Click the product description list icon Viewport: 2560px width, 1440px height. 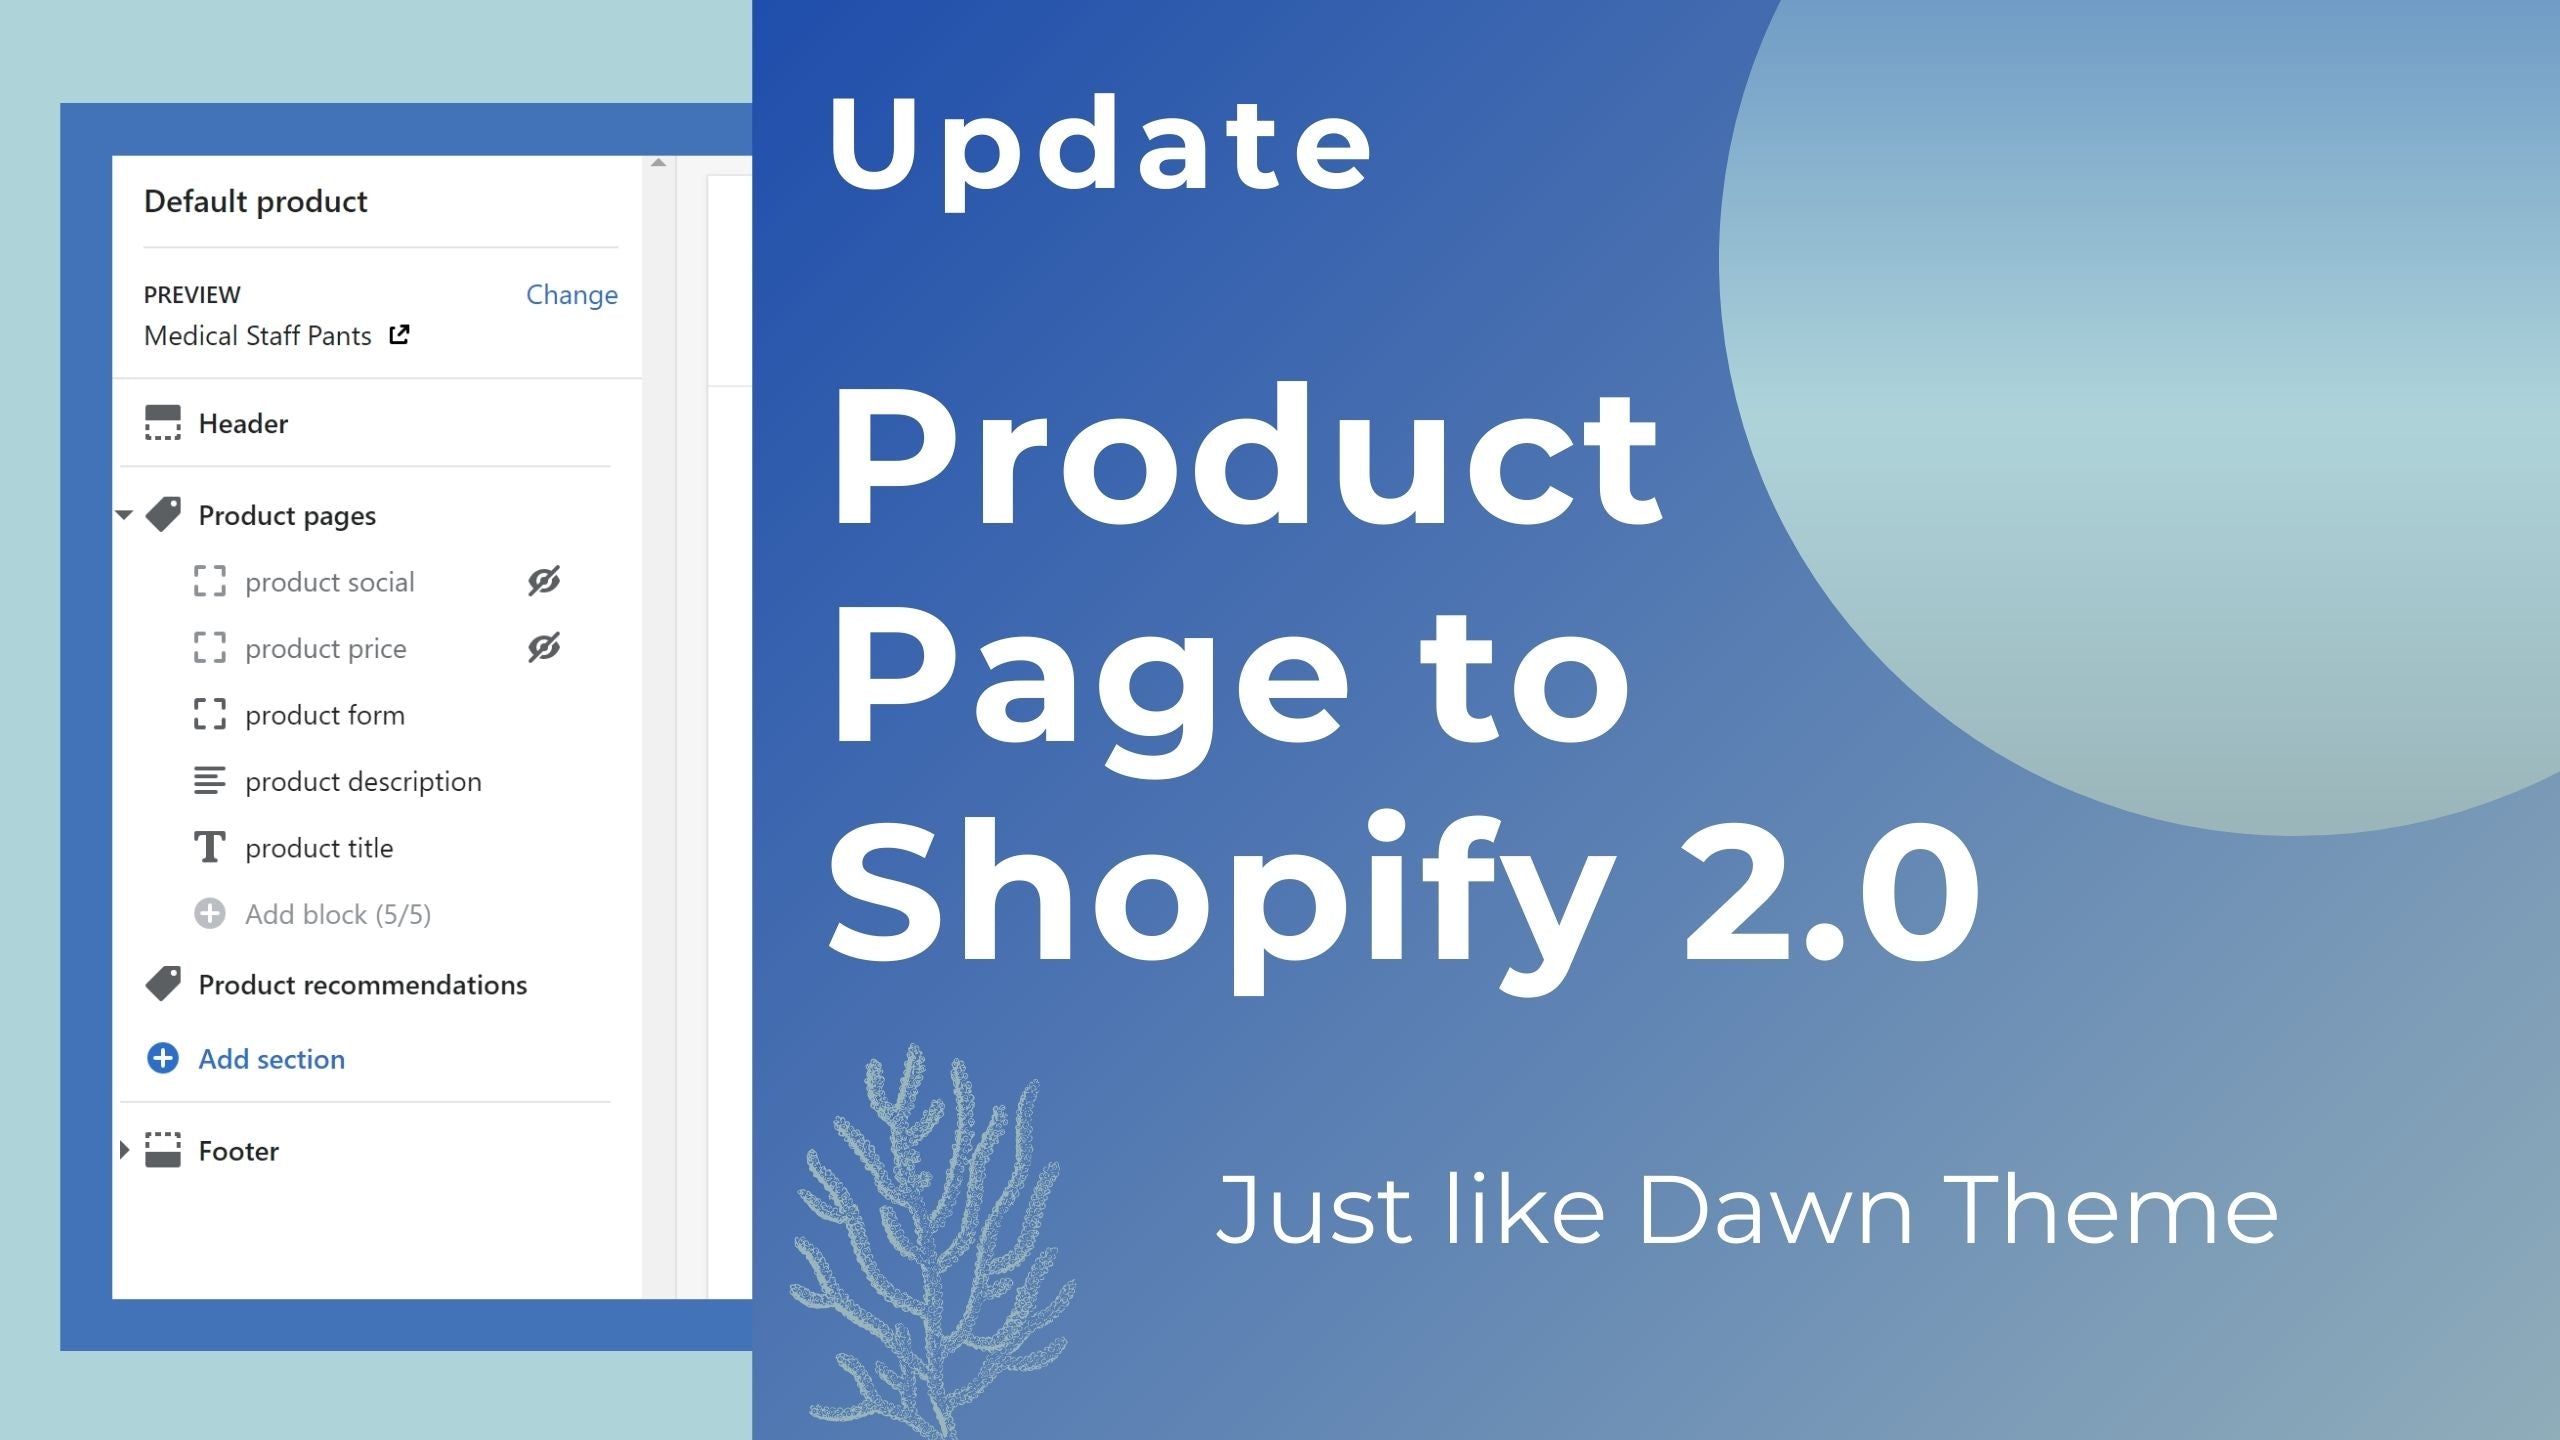[x=209, y=779]
